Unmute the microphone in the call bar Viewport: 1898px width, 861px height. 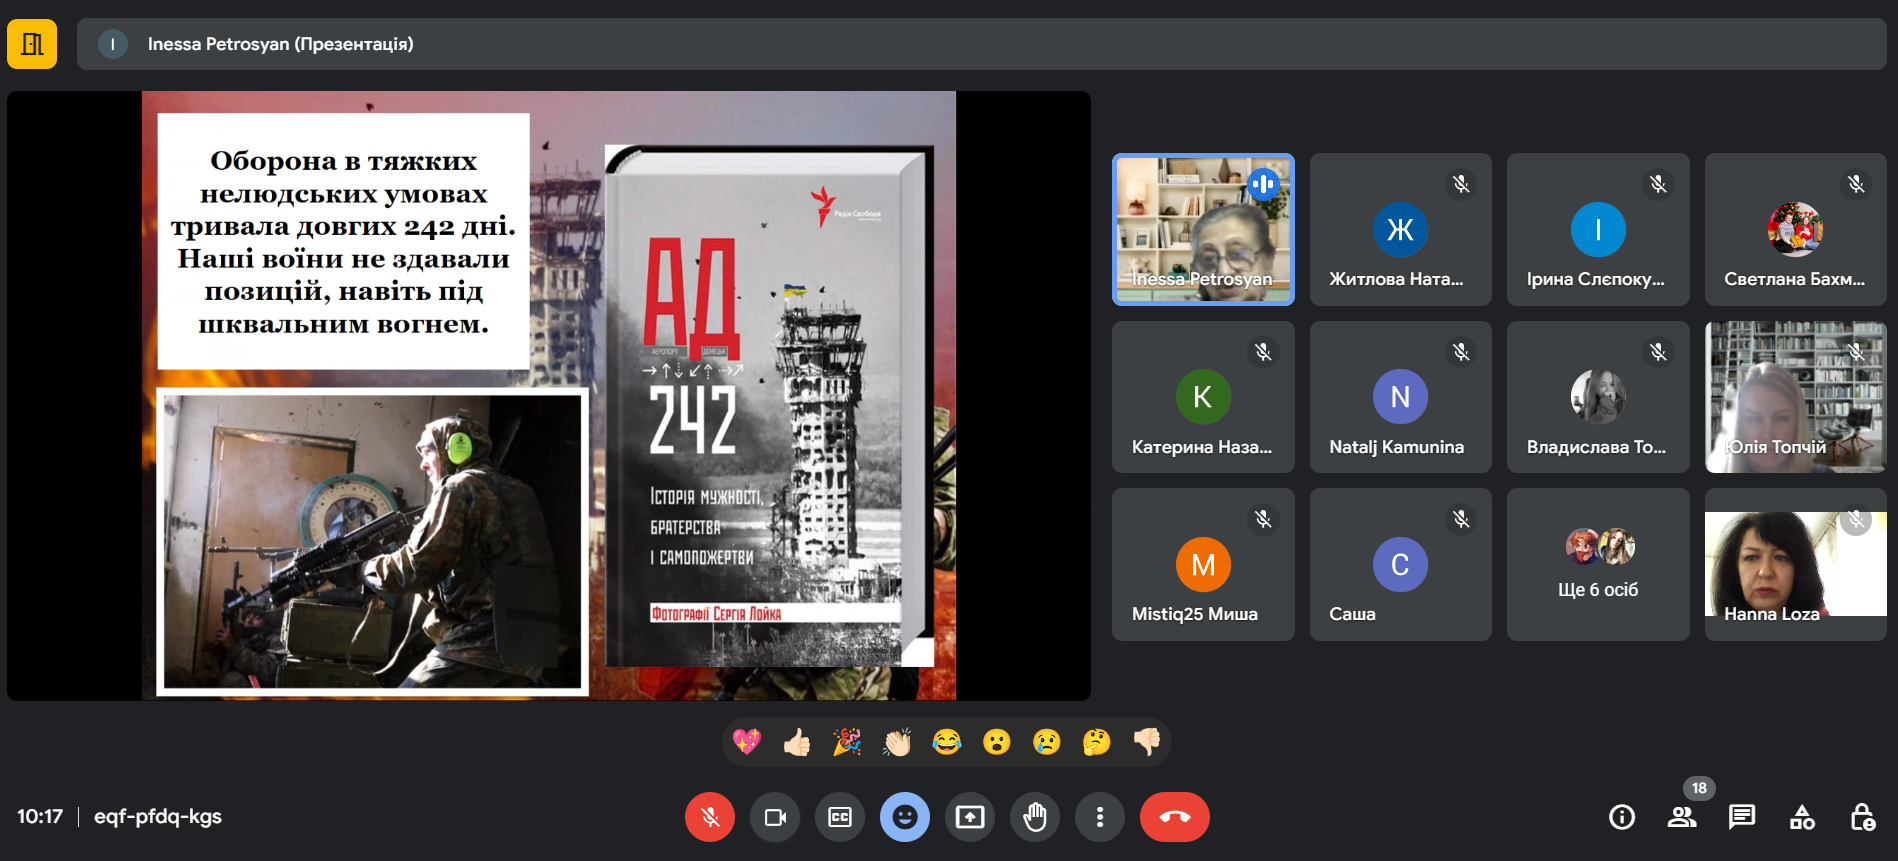pos(709,817)
